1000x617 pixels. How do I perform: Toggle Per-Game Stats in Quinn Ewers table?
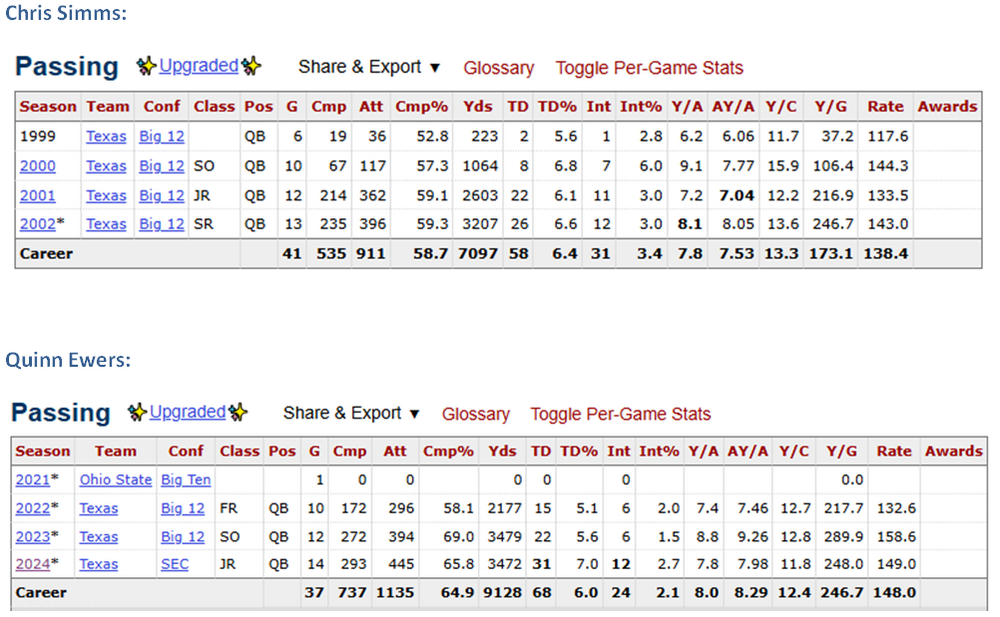tap(620, 414)
